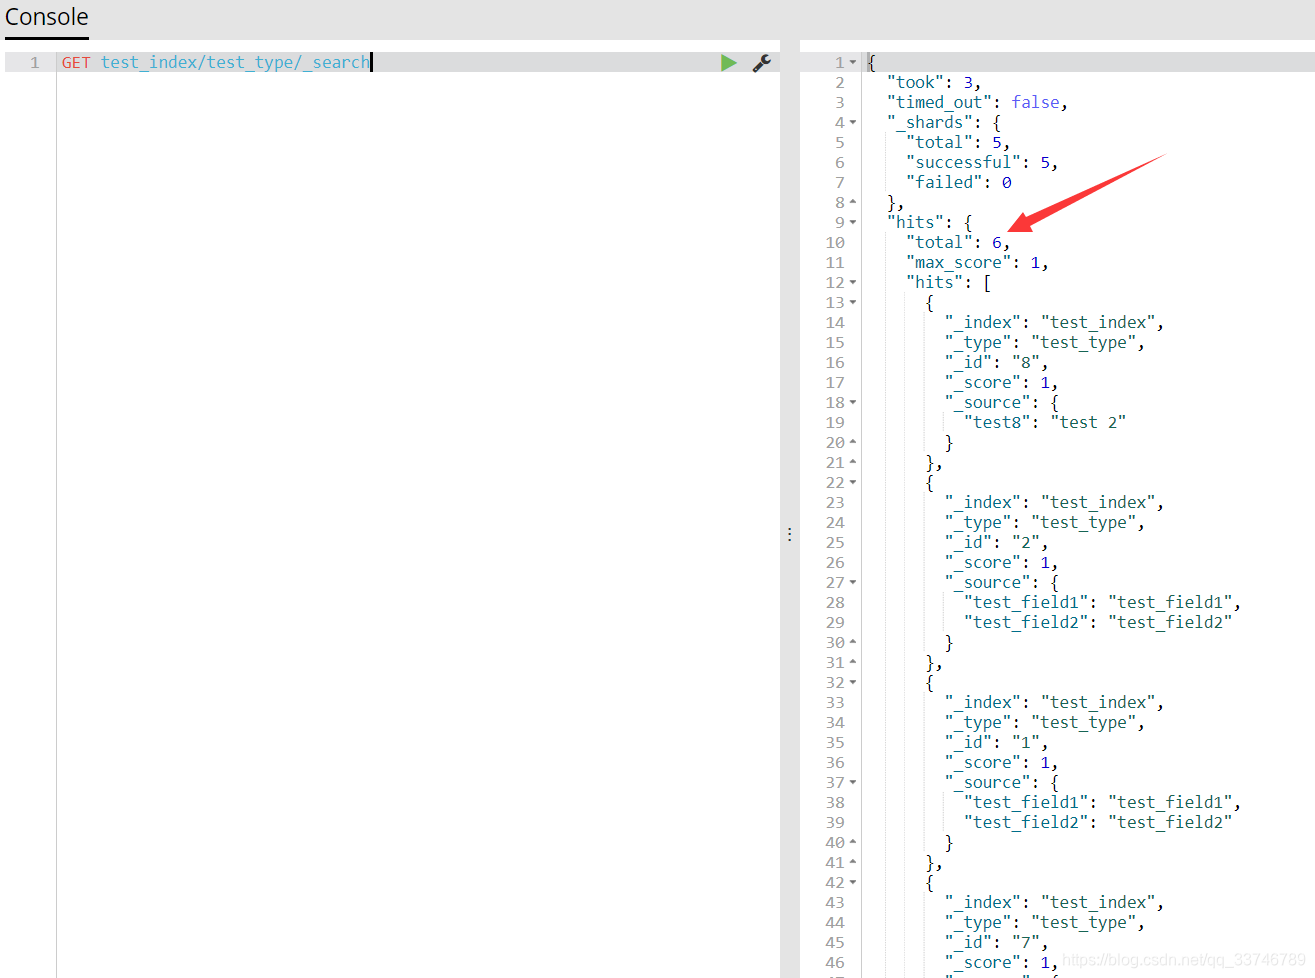Collapse the "_shards" fold arrow on line 4
This screenshot has width=1315, height=978.
tap(853, 122)
